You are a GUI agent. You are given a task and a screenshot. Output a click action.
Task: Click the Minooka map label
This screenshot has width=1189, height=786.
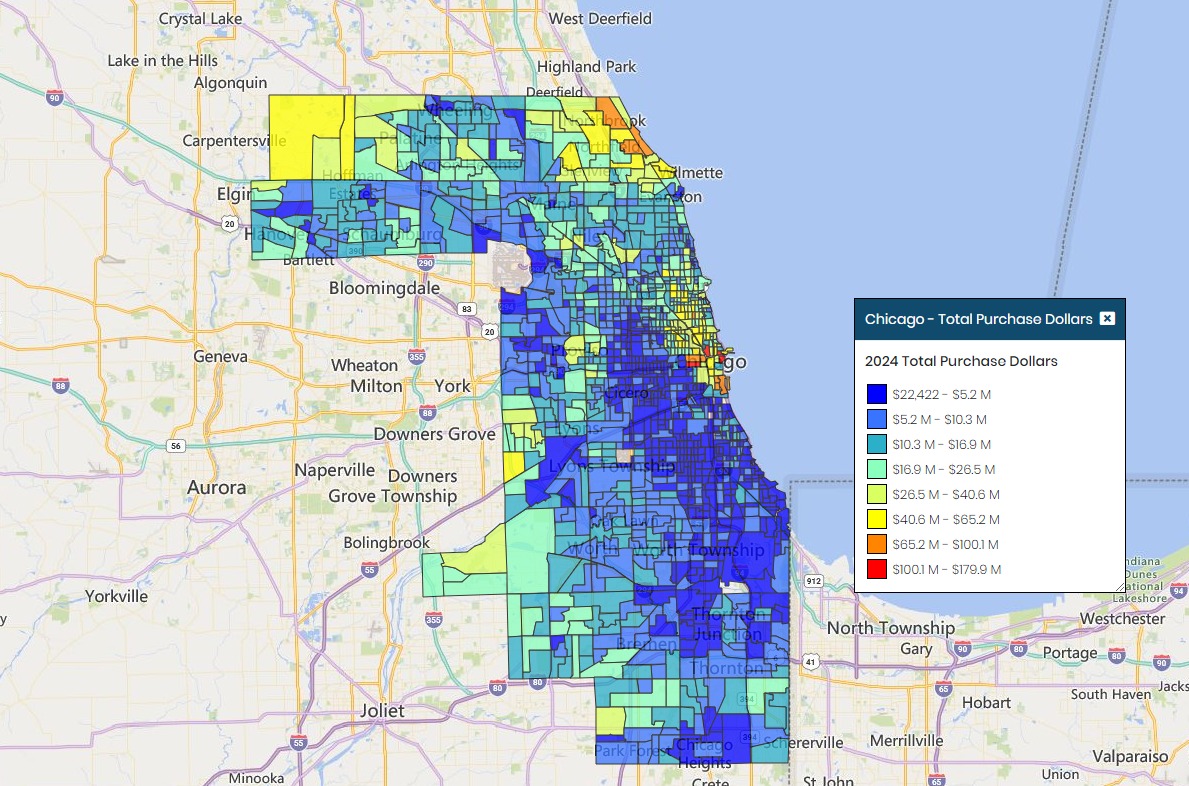click(256, 778)
